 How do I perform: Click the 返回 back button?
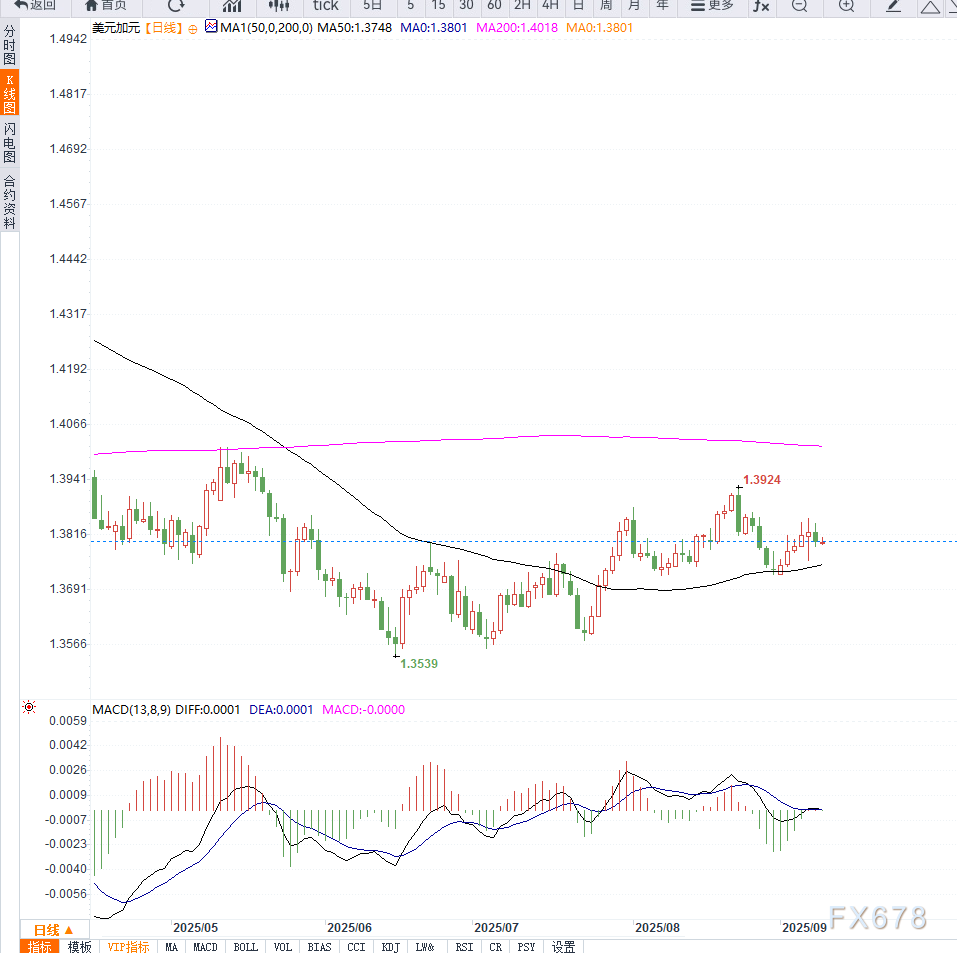(x=35, y=6)
